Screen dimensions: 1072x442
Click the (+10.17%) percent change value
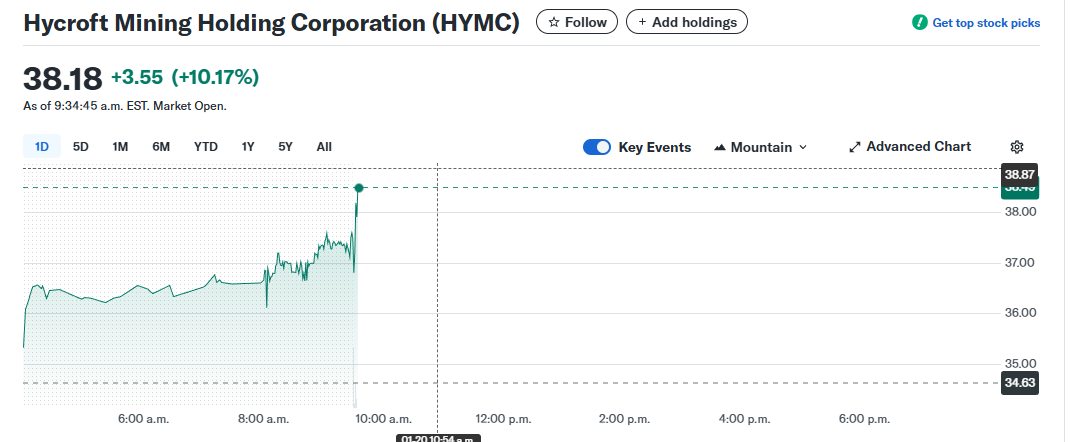[x=215, y=78]
